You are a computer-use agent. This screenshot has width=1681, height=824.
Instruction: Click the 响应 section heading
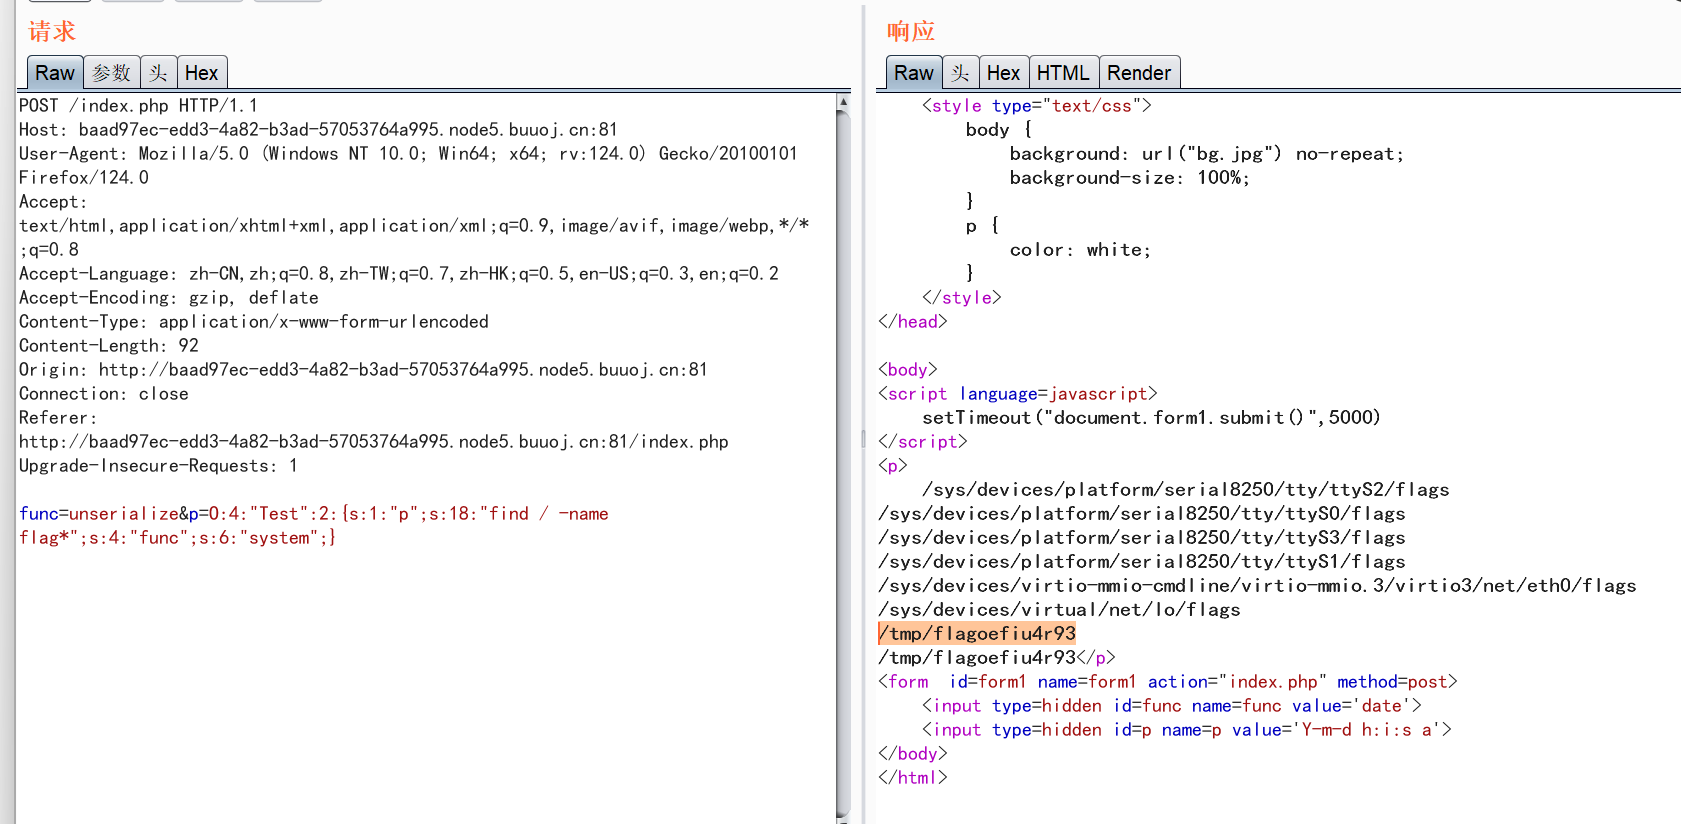[x=911, y=31]
